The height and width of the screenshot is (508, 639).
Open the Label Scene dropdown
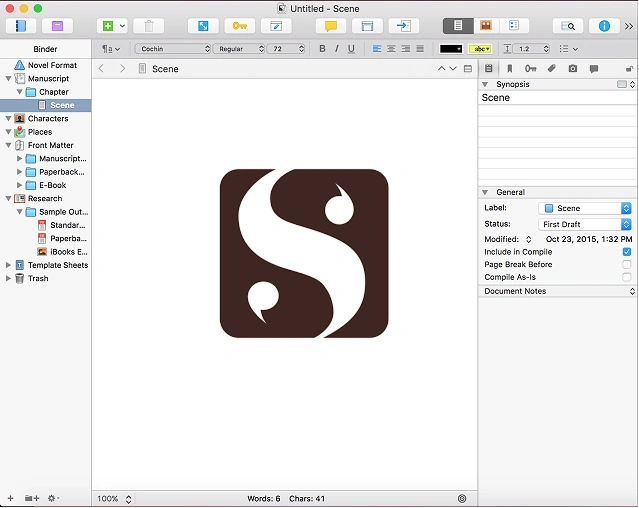(585, 208)
